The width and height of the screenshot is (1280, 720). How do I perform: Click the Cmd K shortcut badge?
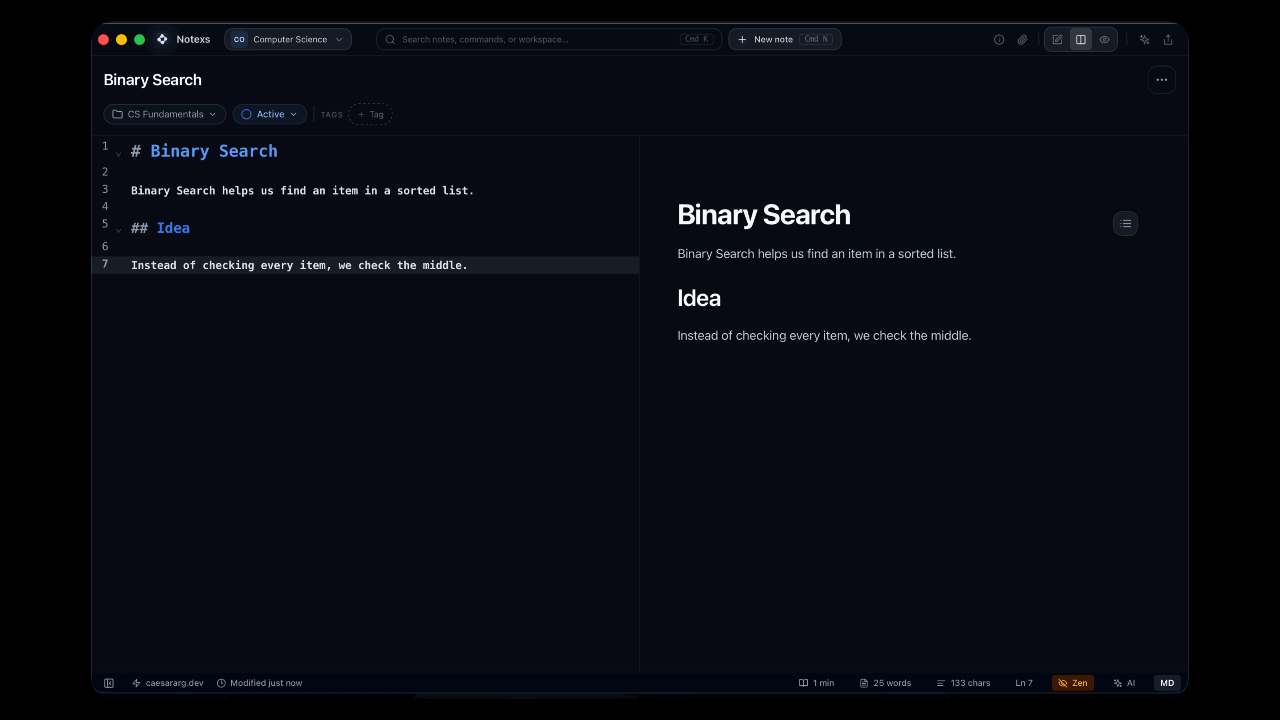point(697,39)
